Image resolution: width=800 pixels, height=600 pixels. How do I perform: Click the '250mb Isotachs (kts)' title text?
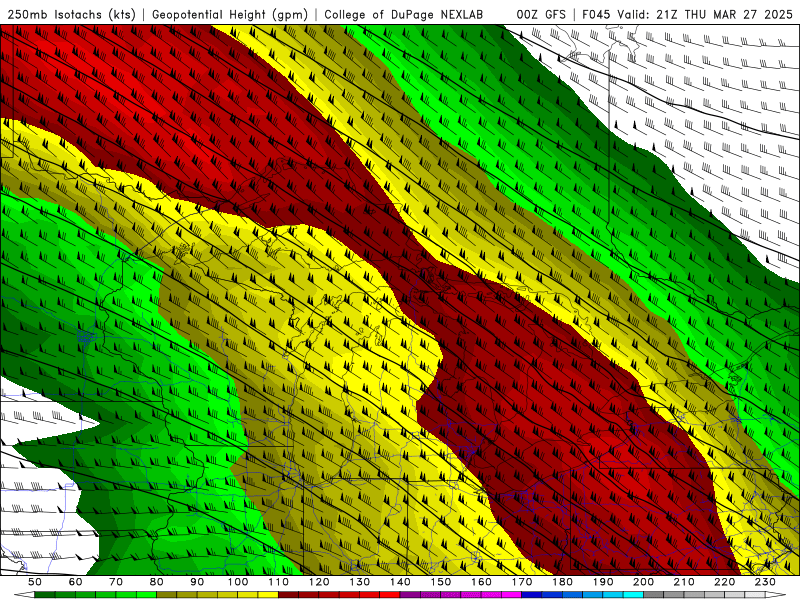click(x=71, y=15)
